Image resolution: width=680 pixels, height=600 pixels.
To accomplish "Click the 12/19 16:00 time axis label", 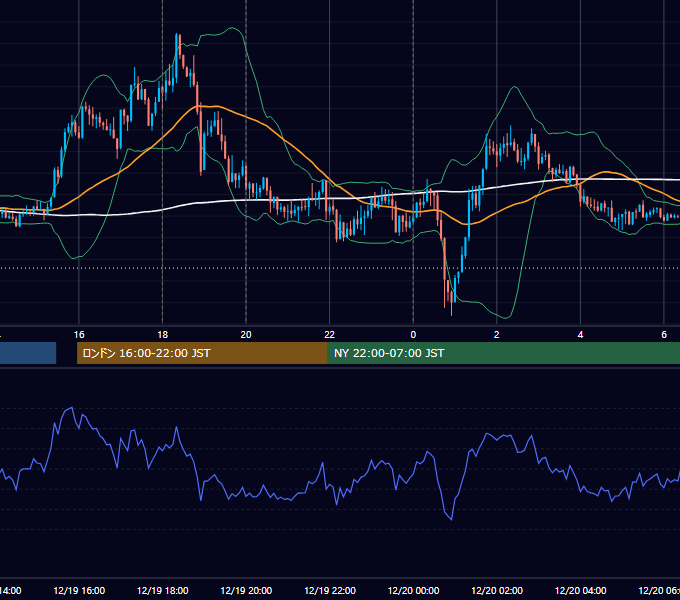I will [x=79, y=590].
